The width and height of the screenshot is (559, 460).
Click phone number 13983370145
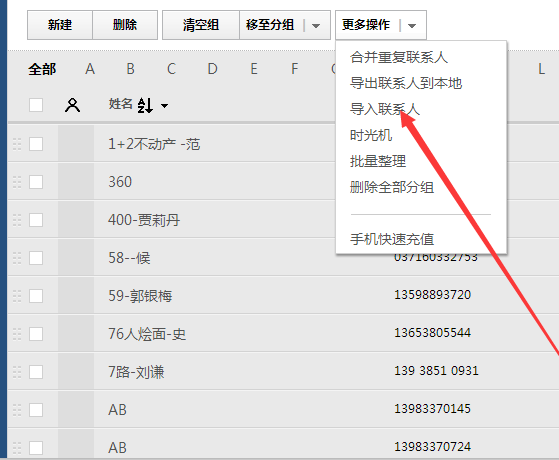432,409
